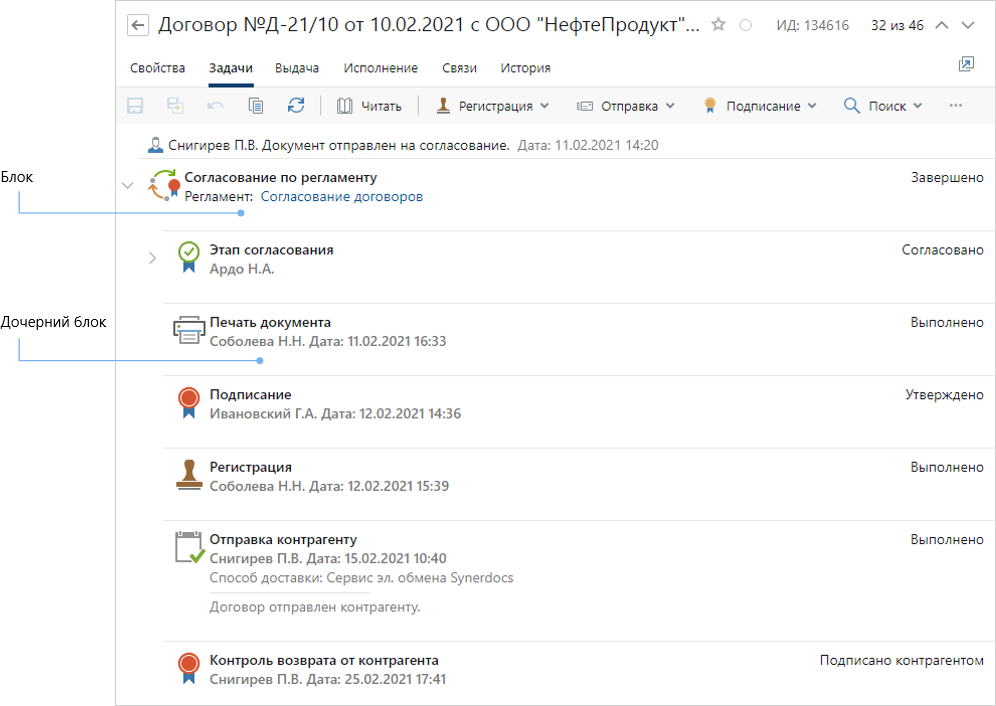Star the document as favorite

[718, 25]
